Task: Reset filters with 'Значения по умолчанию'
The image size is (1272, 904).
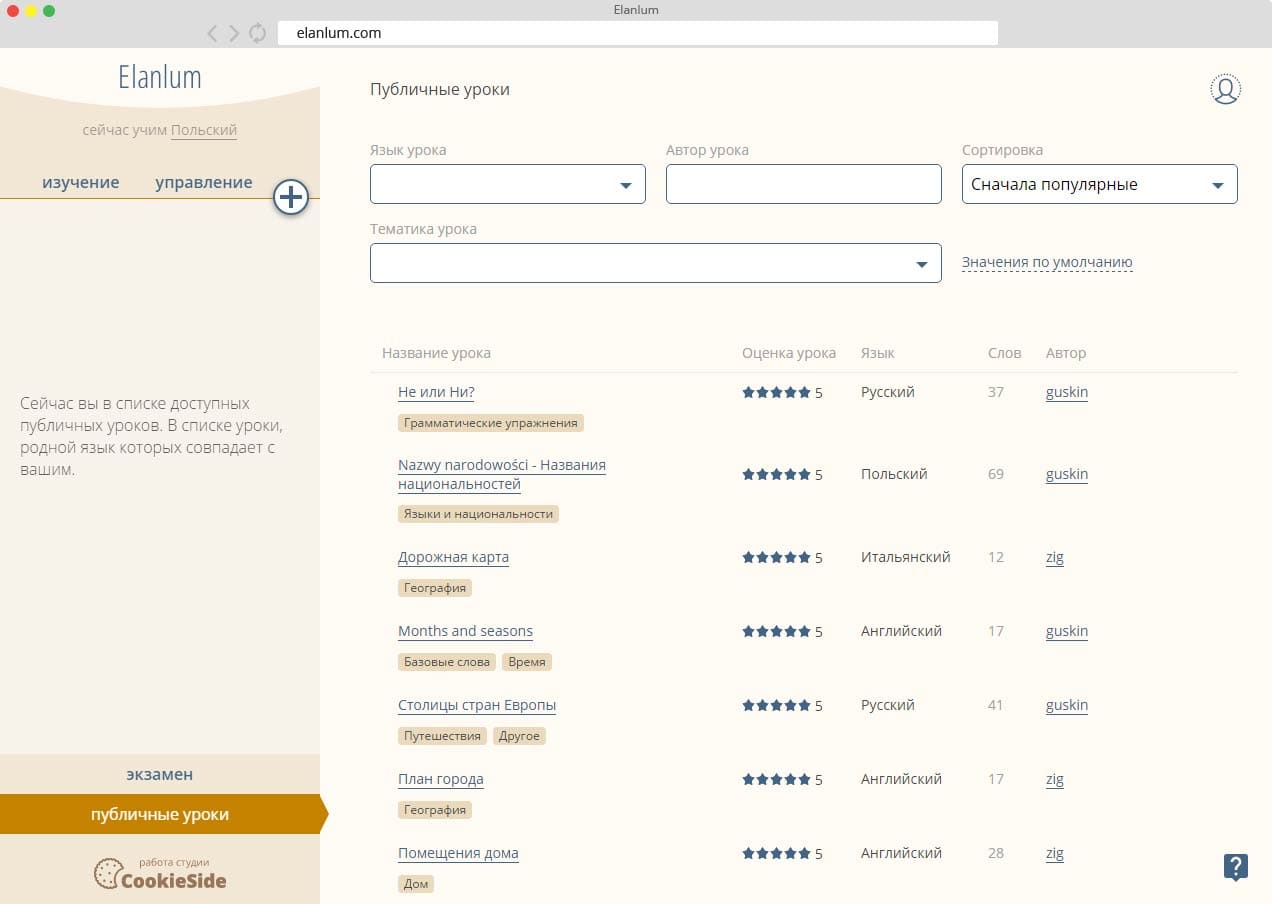Action: [x=1047, y=263]
